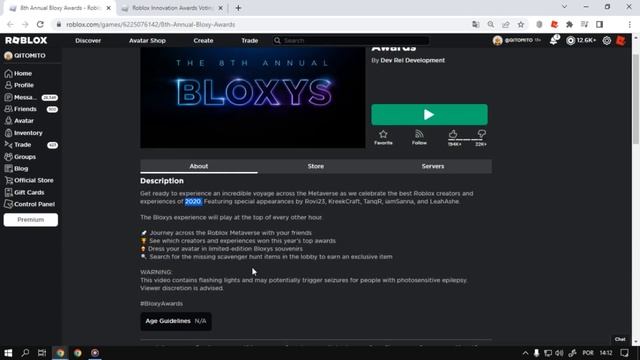640x360 pixels.
Task: Toggle the browser side panel
Action: 600,24
